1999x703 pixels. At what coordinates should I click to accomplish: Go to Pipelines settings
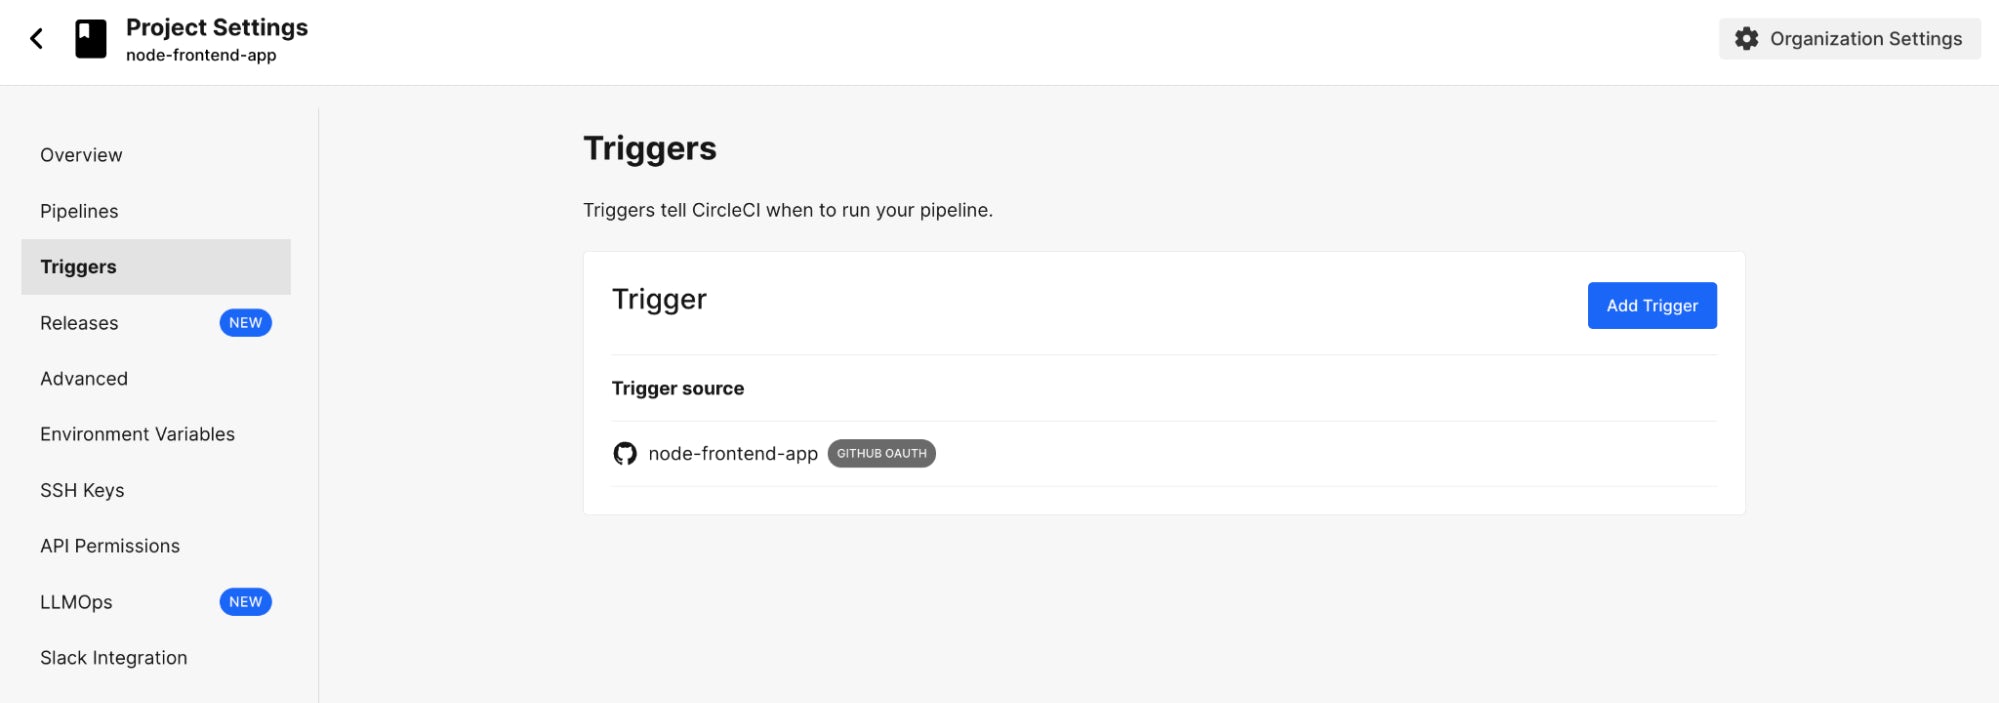79,211
